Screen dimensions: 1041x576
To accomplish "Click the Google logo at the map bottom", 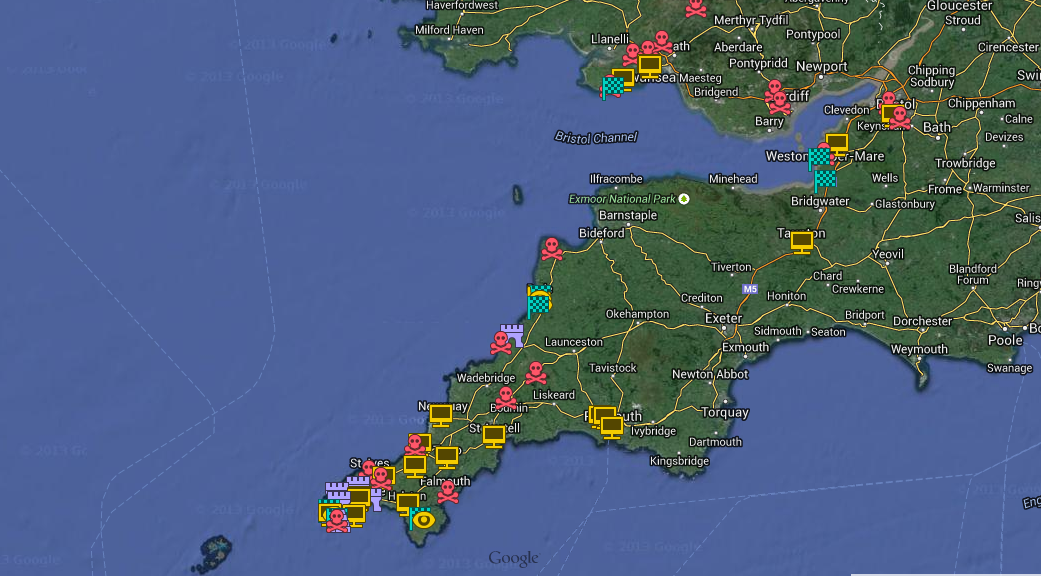I will (x=513, y=559).
